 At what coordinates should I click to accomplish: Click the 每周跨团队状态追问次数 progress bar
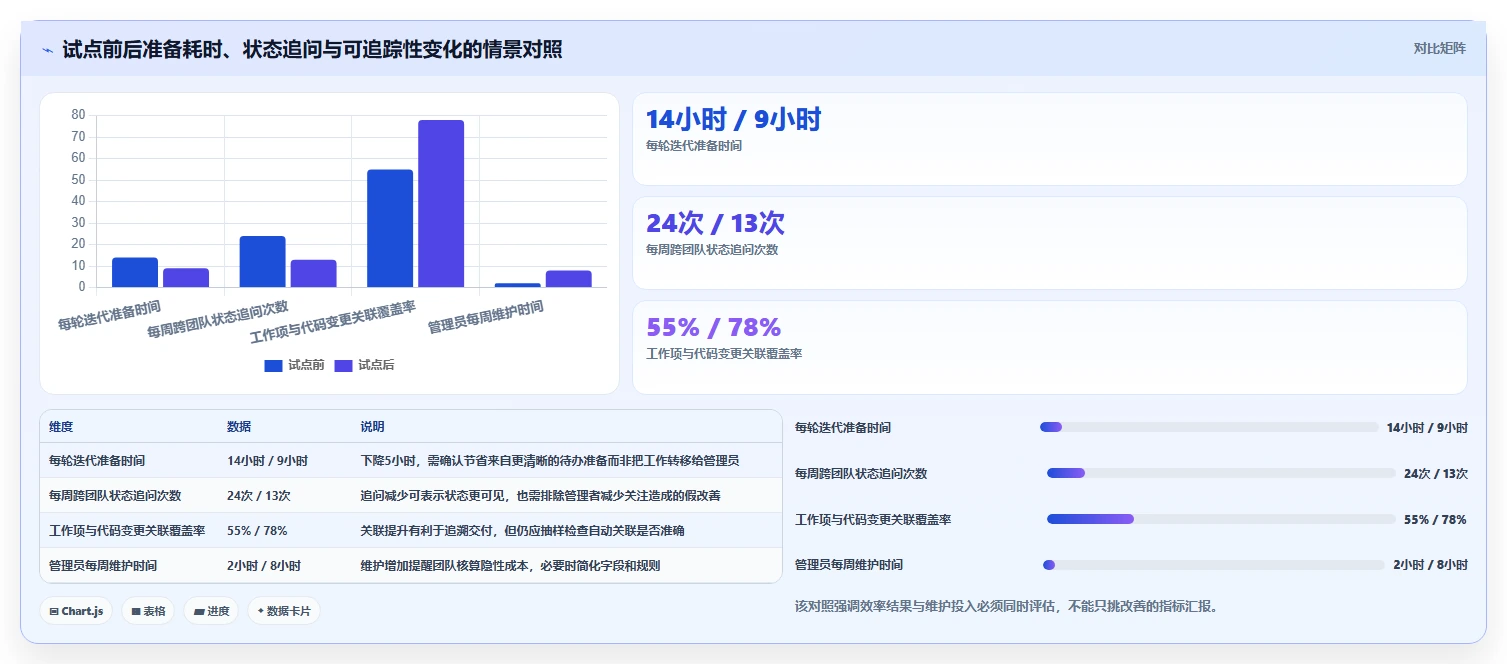click(1221, 473)
